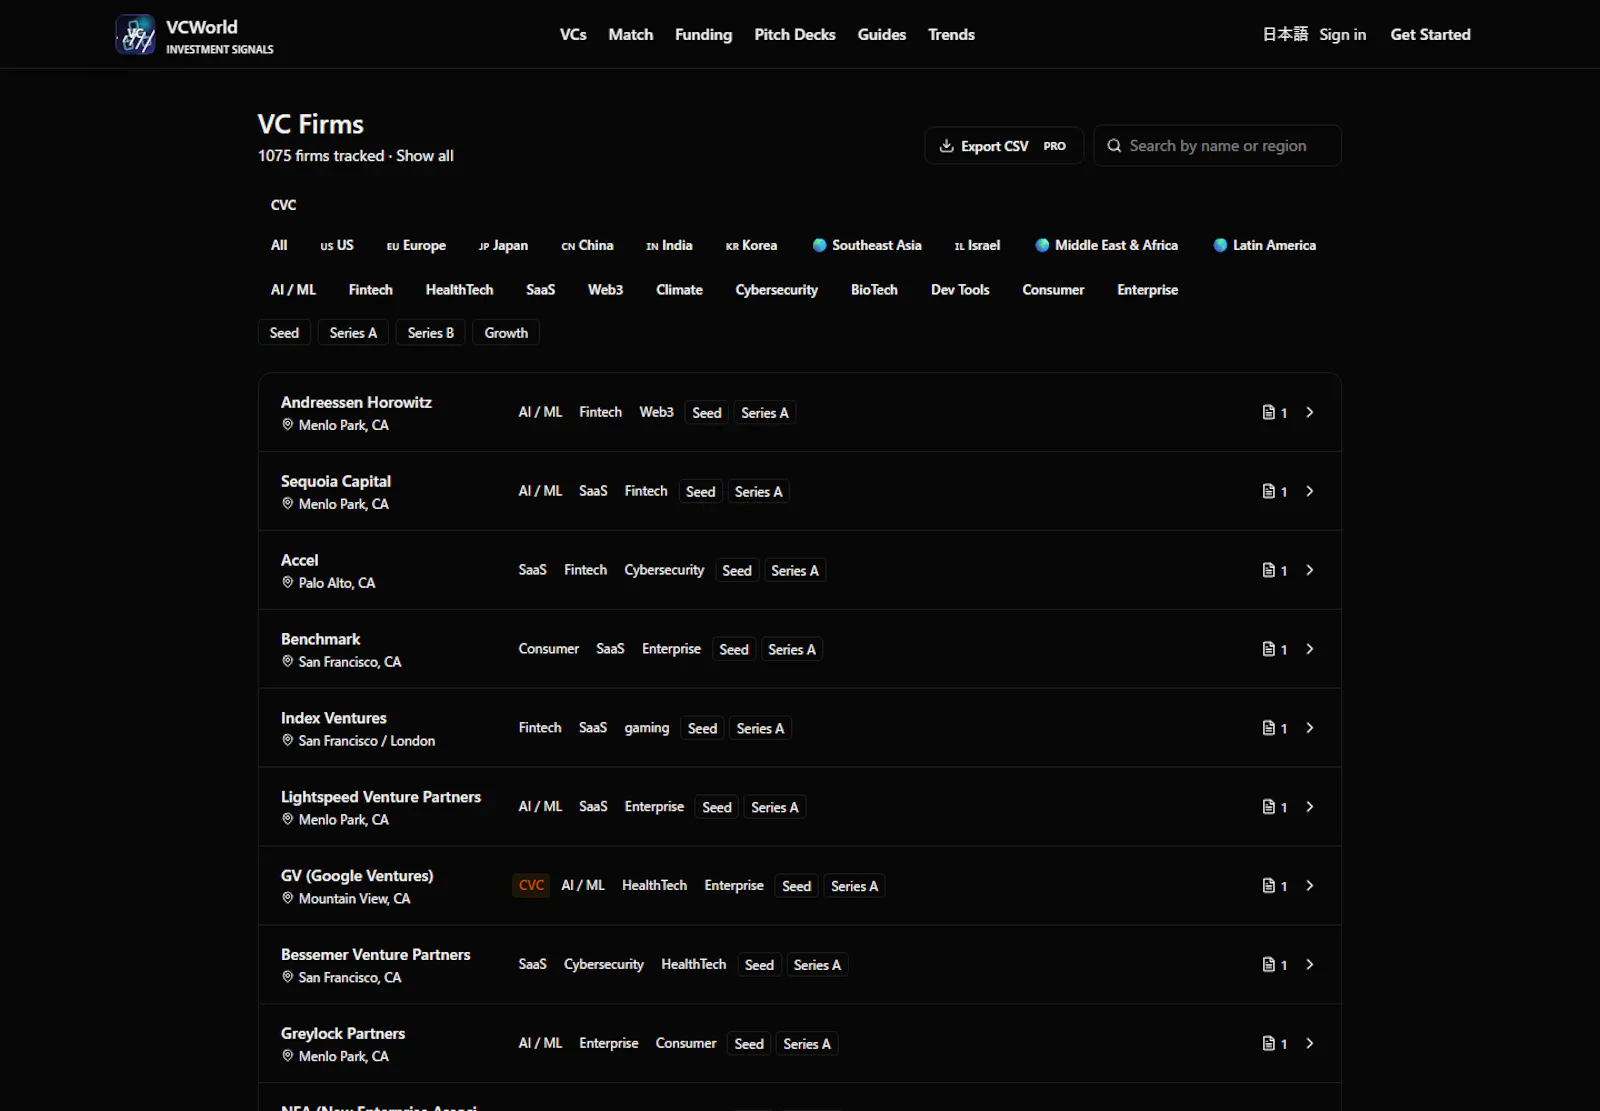Expand the Benchmark row chevron
The height and width of the screenshot is (1111, 1600).
click(x=1310, y=649)
